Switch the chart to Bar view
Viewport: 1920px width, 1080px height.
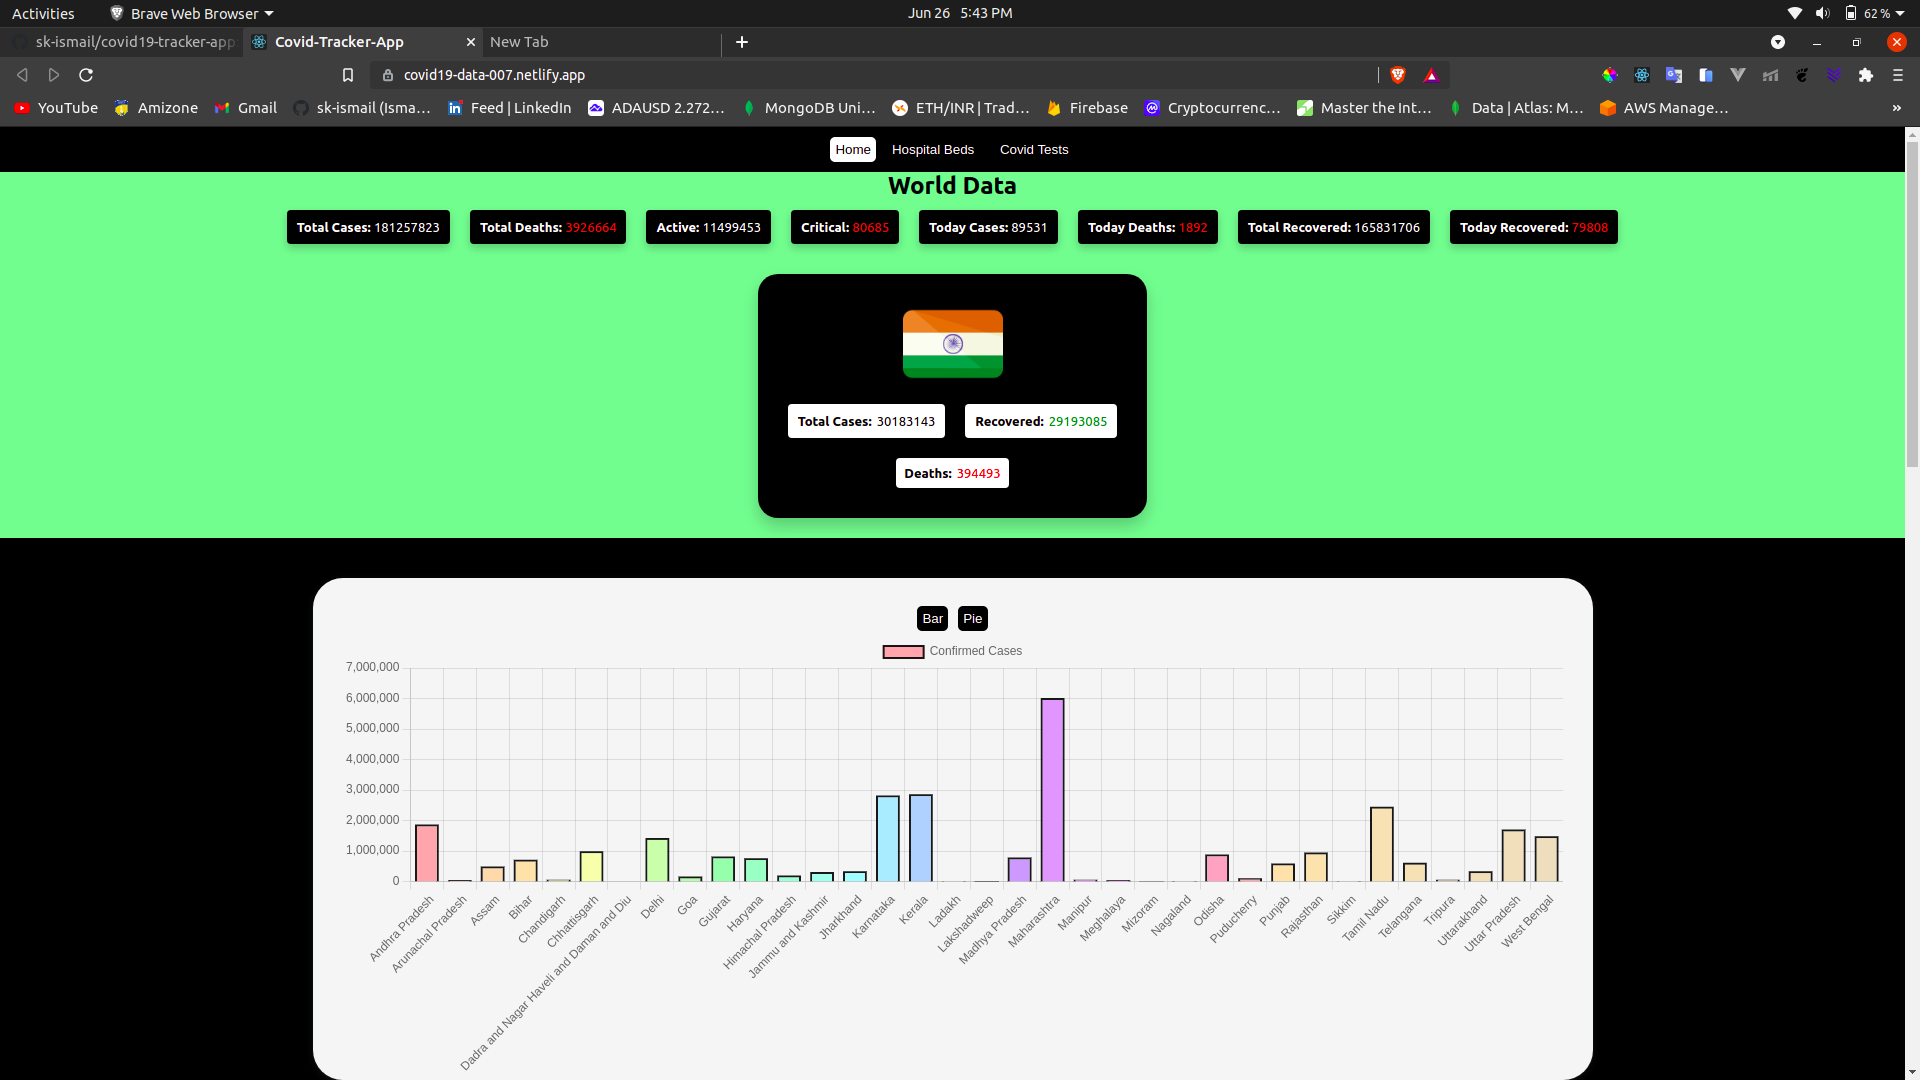click(932, 619)
